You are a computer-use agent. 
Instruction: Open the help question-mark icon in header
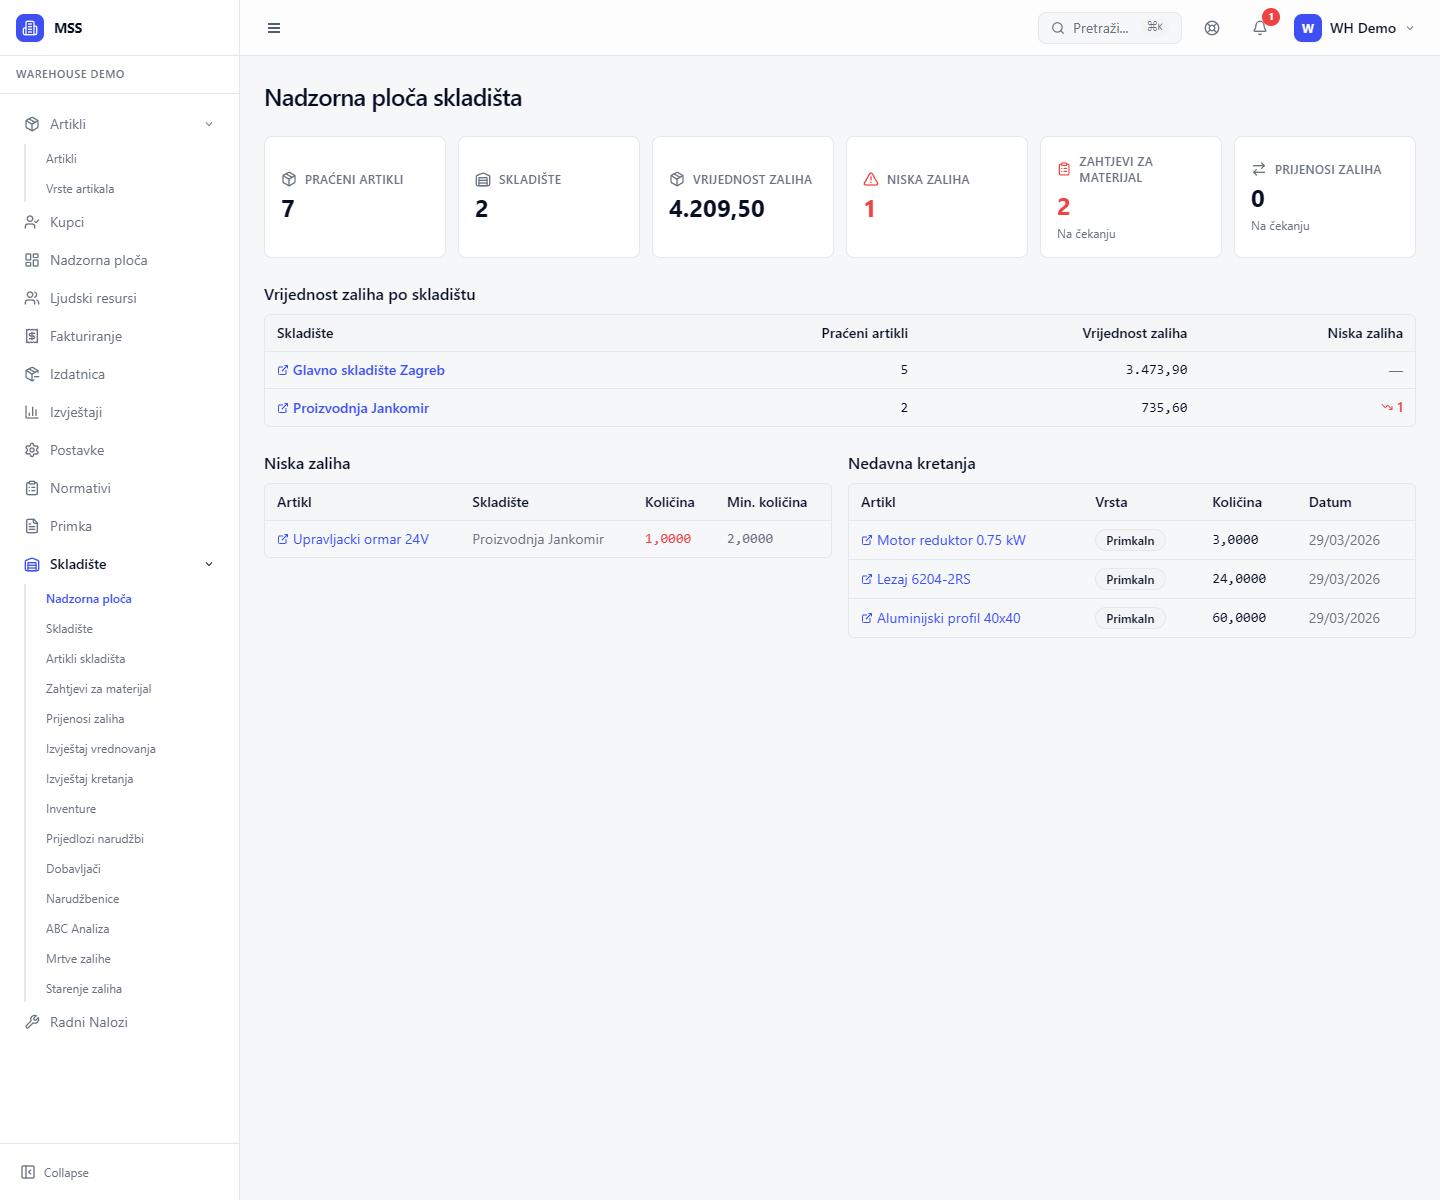1212,28
